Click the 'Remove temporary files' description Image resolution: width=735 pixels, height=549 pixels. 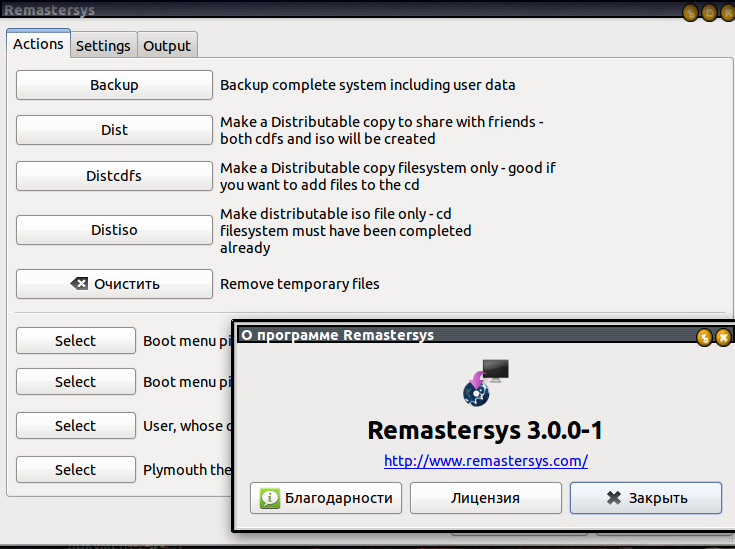(300, 284)
